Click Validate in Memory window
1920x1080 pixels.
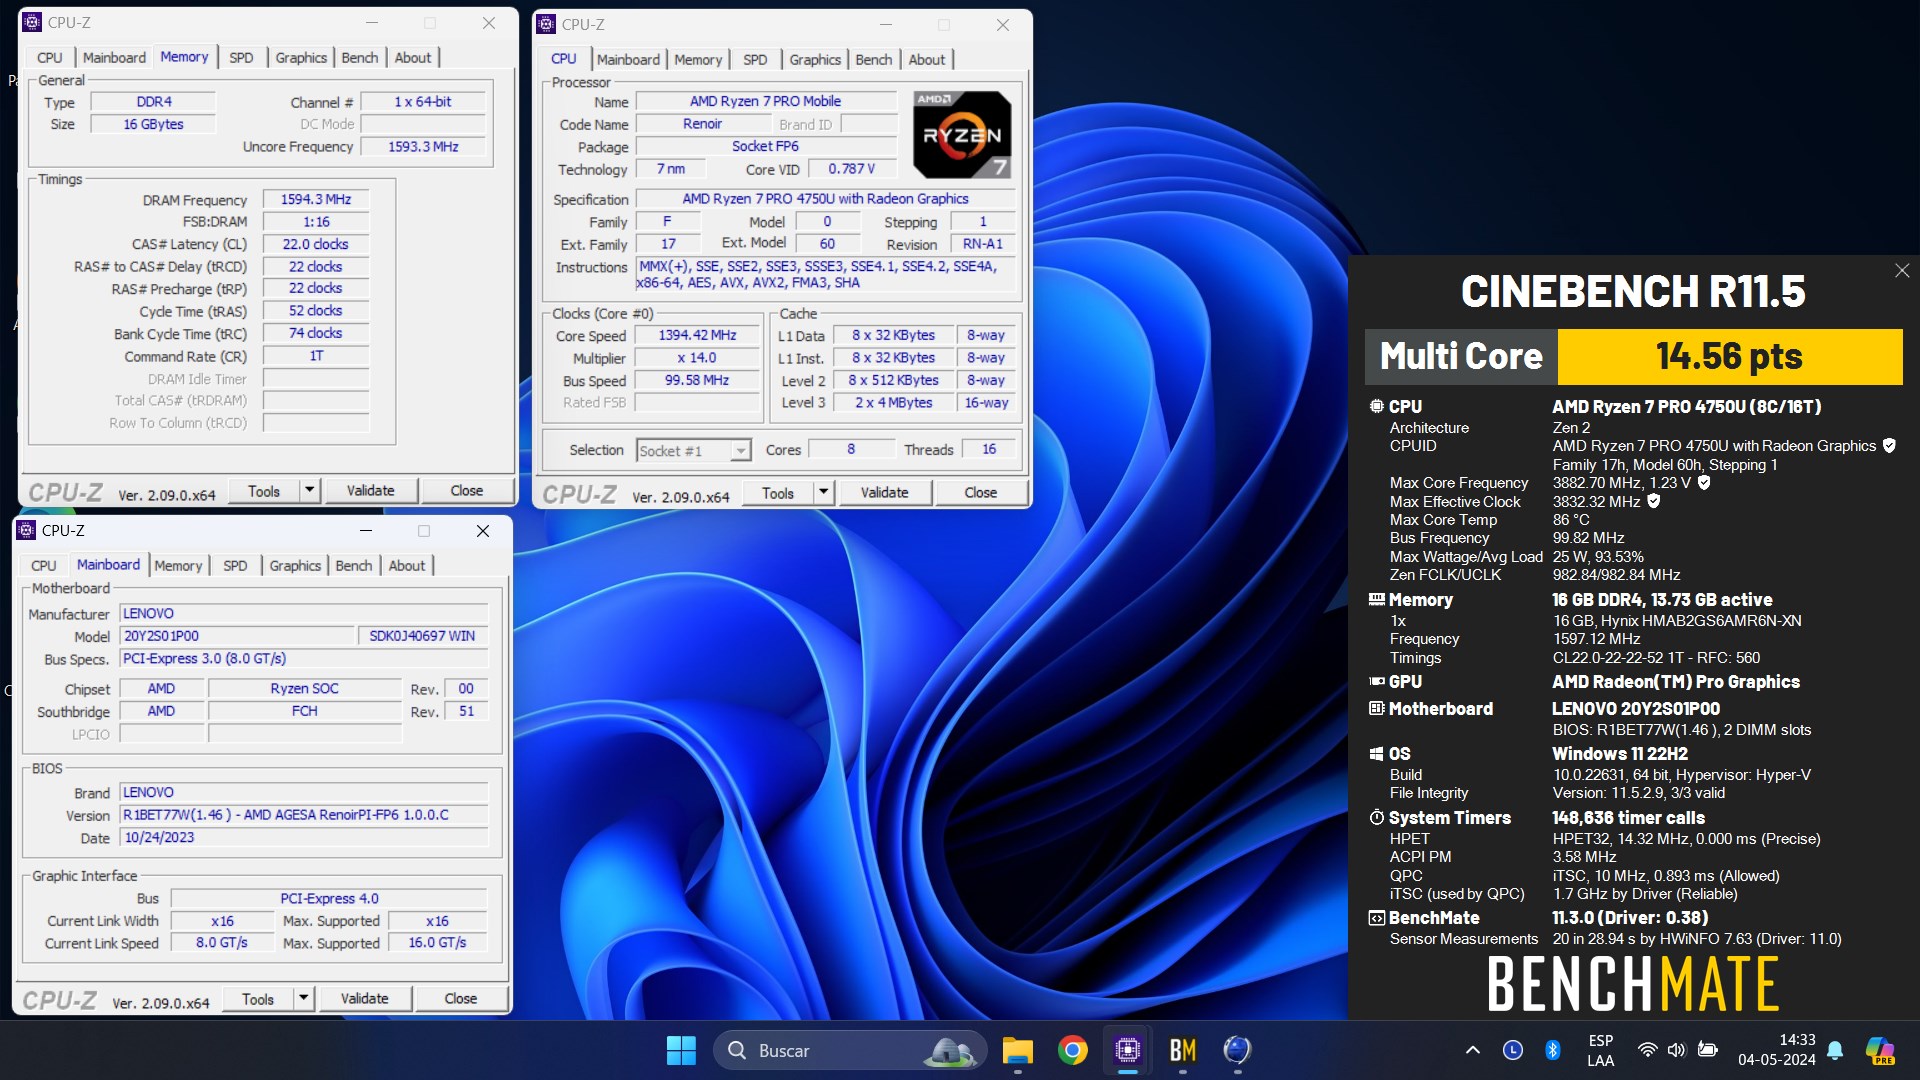pos(370,490)
